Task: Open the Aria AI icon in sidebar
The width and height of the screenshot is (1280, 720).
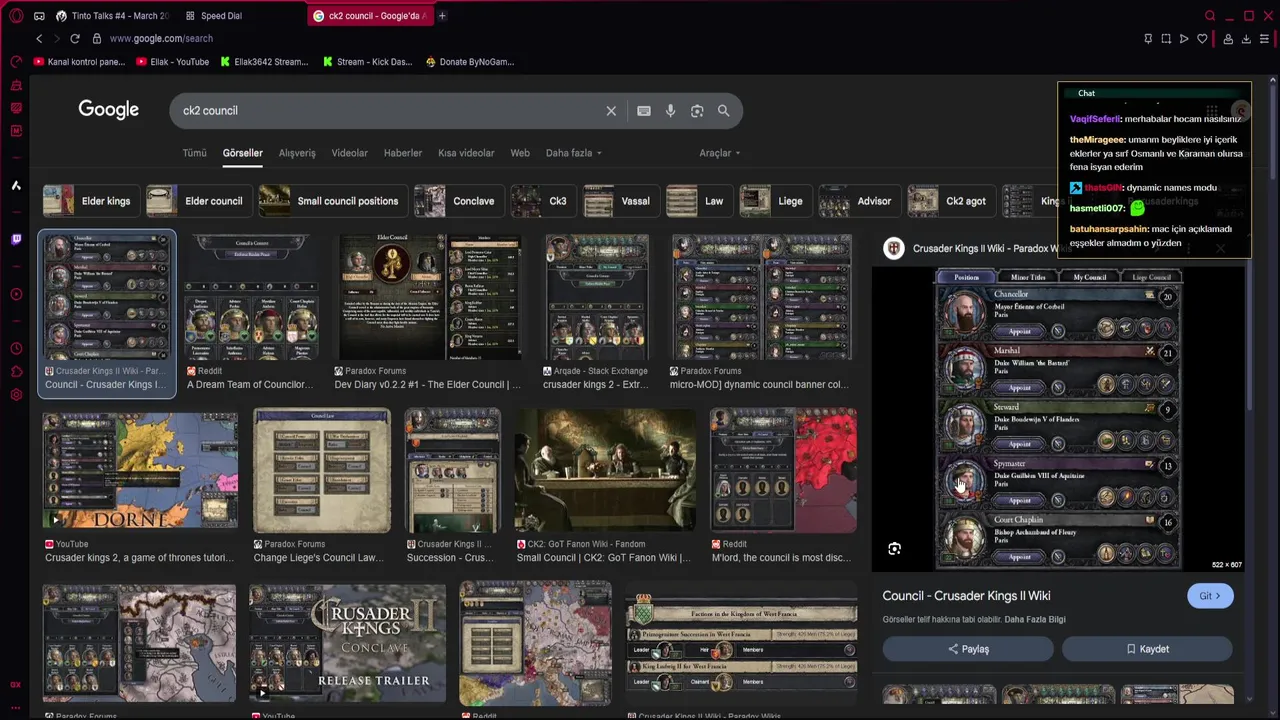Action: pyautogui.click(x=16, y=185)
